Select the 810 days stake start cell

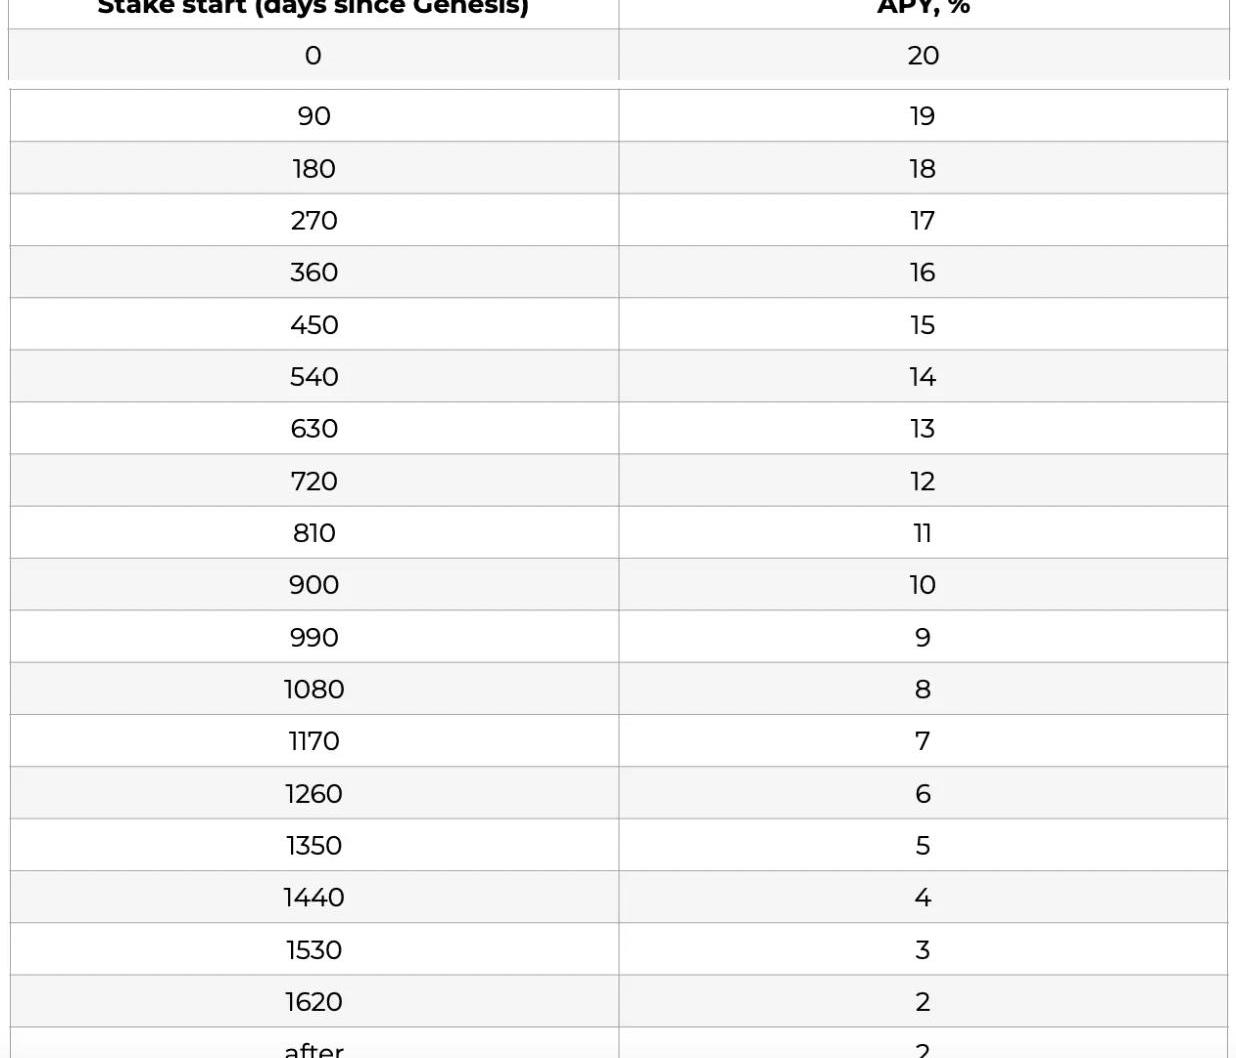(313, 533)
